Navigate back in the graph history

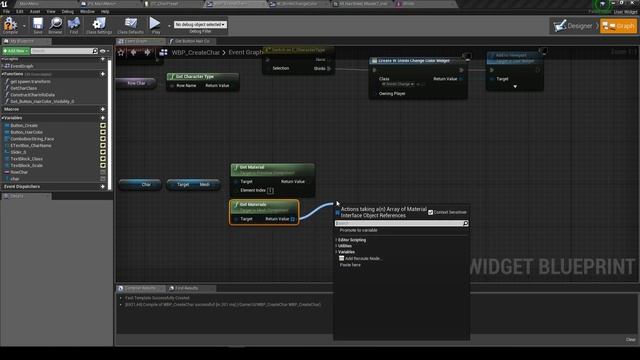tap(133, 52)
